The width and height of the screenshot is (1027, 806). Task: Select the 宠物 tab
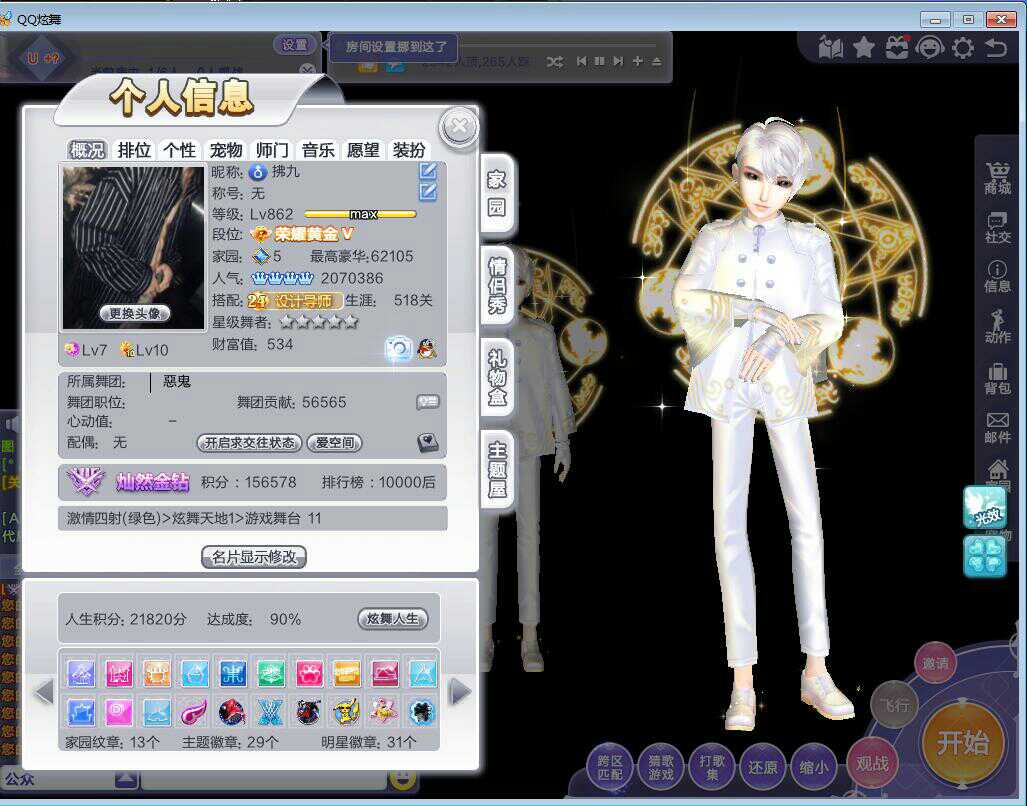coord(226,150)
